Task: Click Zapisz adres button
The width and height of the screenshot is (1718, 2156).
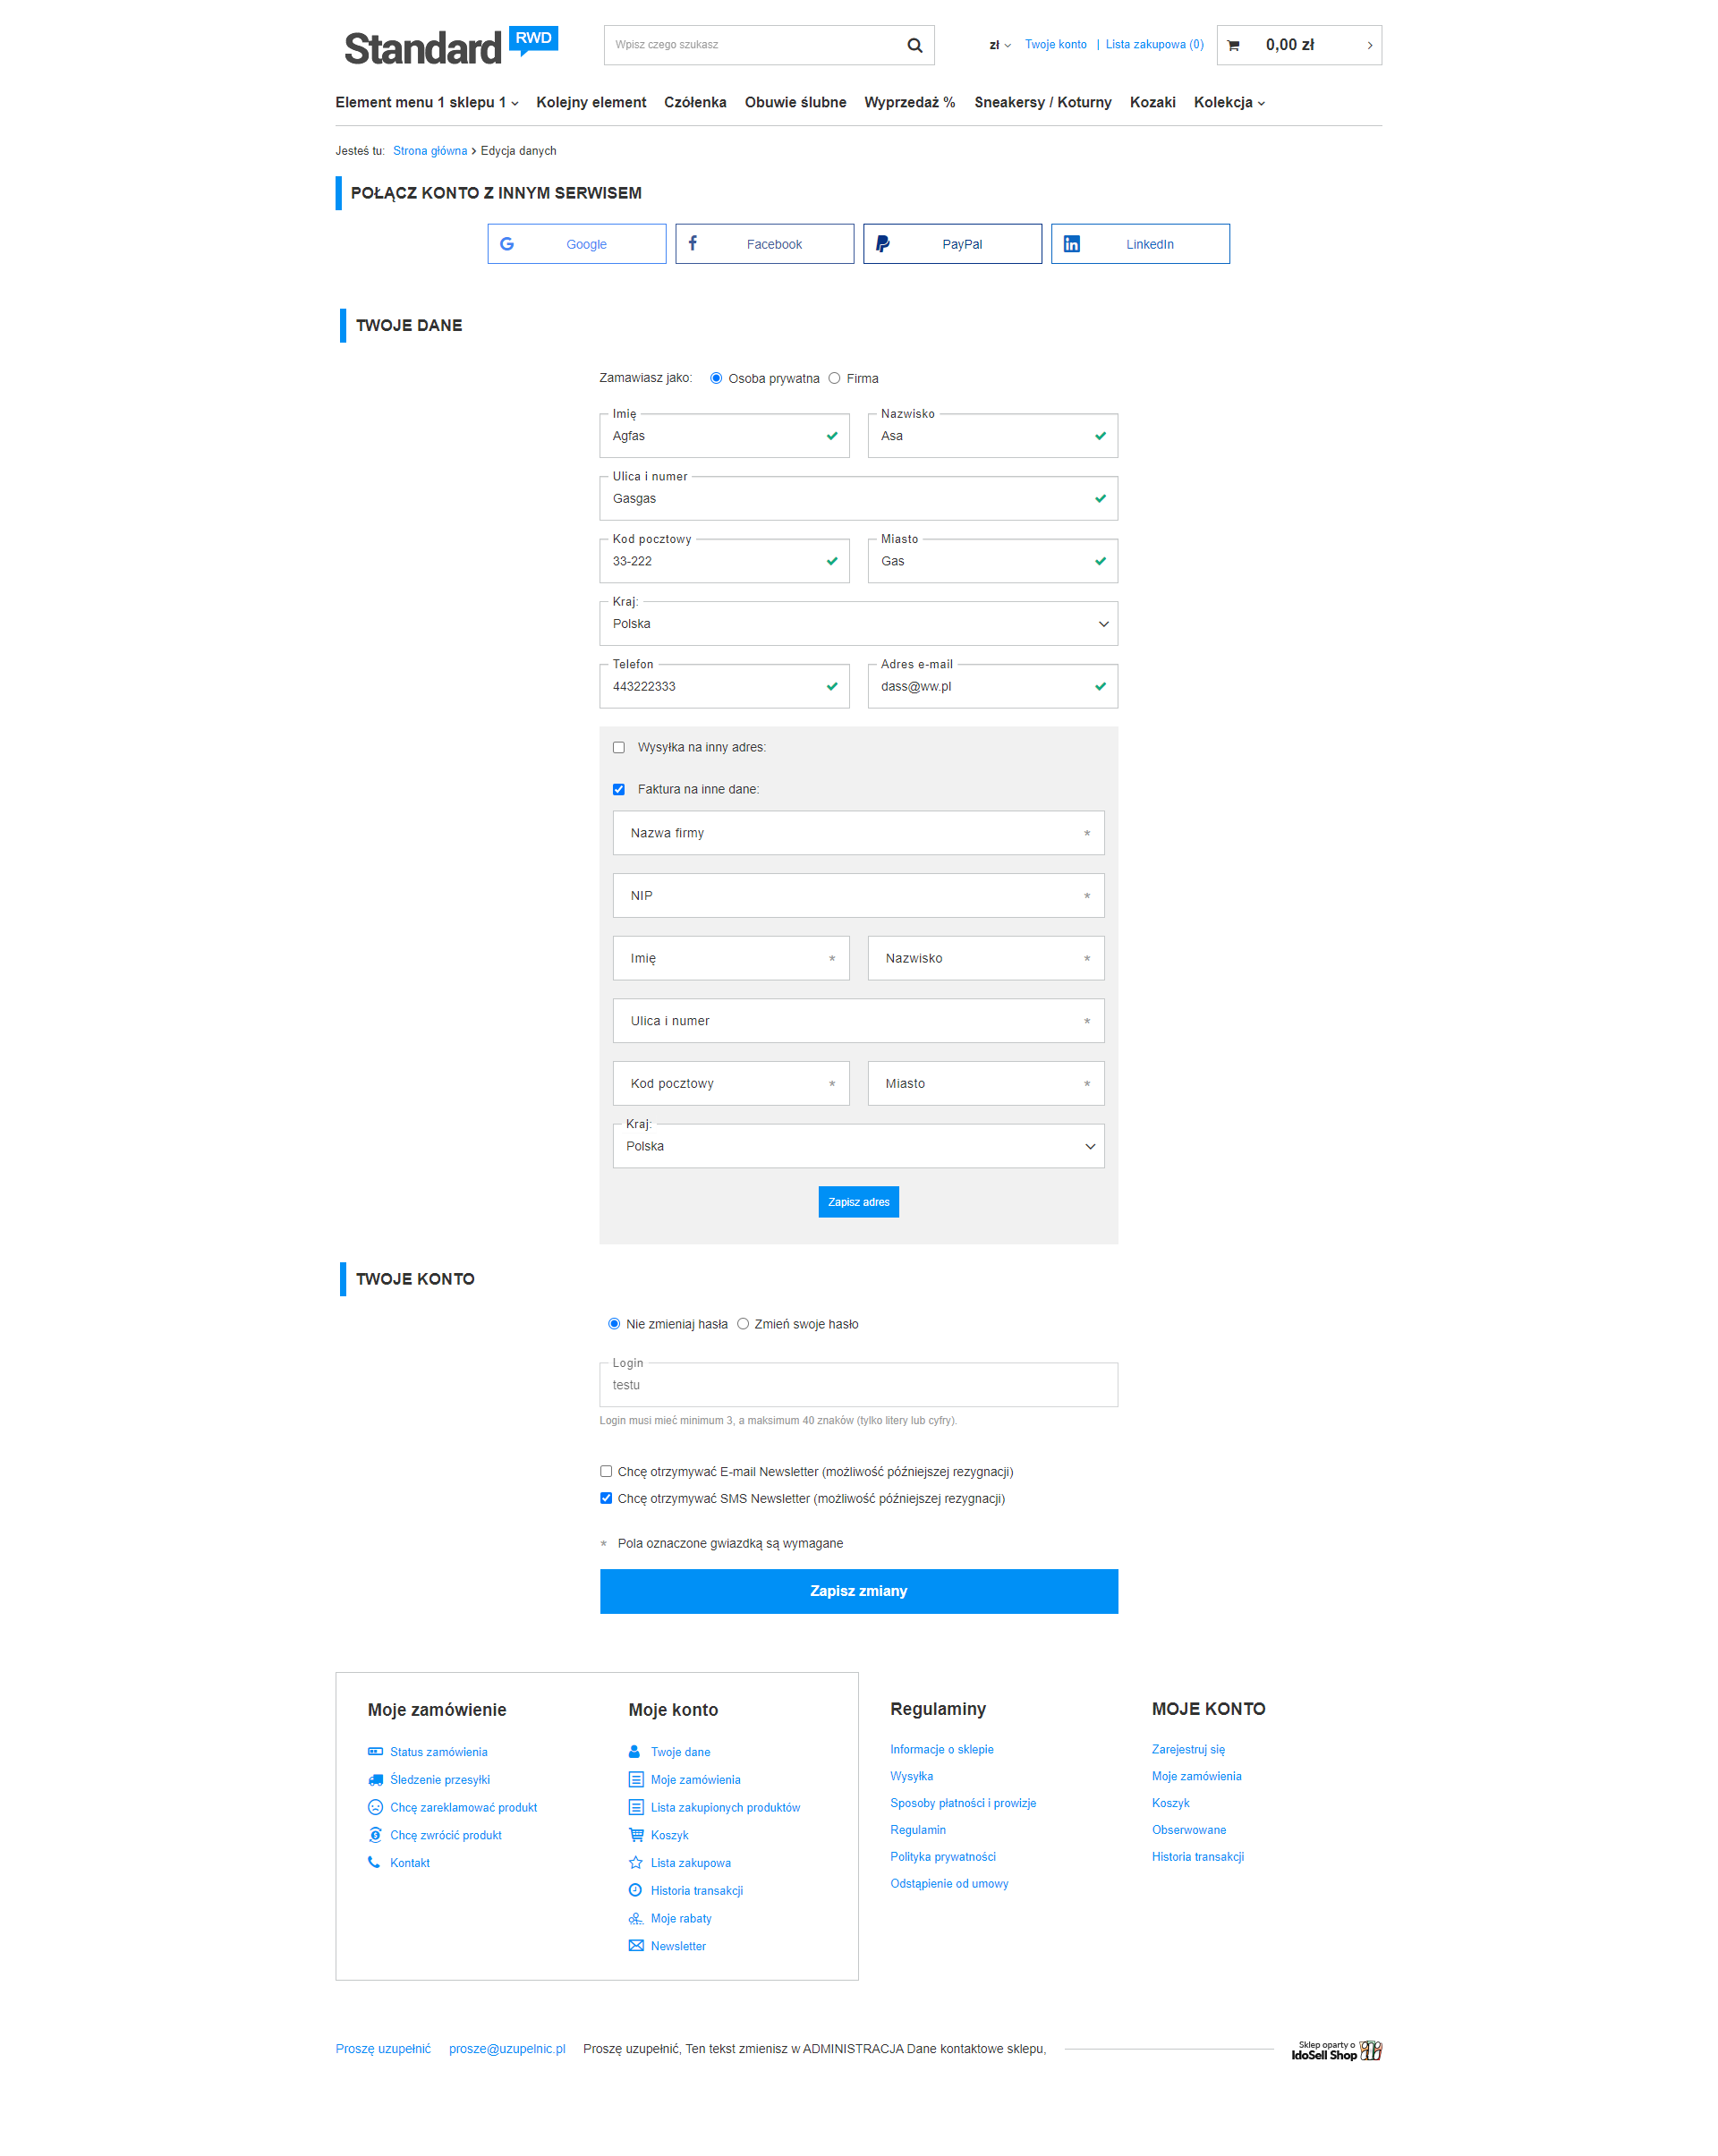Action: [x=858, y=1202]
